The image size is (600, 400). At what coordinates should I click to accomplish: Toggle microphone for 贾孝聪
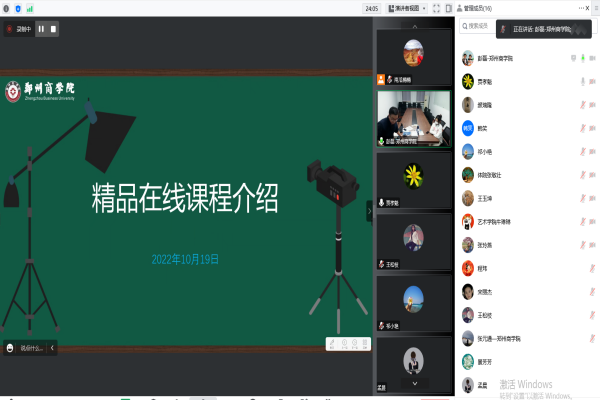tap(581, 81)
